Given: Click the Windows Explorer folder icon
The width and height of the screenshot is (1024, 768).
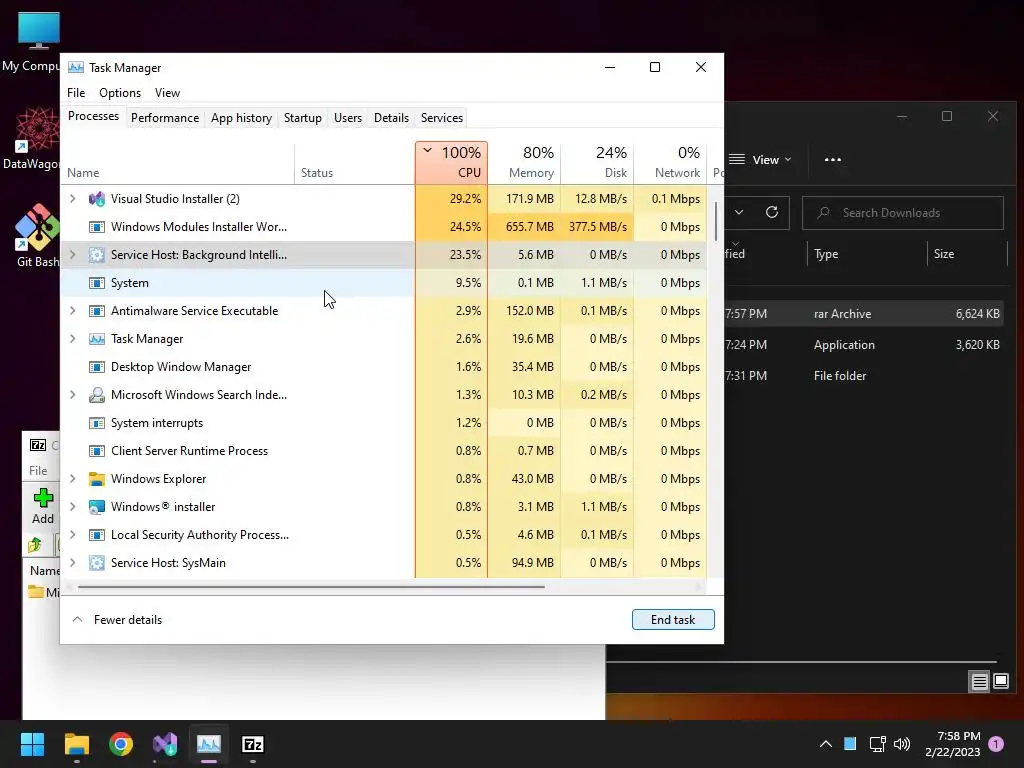Looking at the screenshot, I should pyautogui.click(x=97, y=479).
